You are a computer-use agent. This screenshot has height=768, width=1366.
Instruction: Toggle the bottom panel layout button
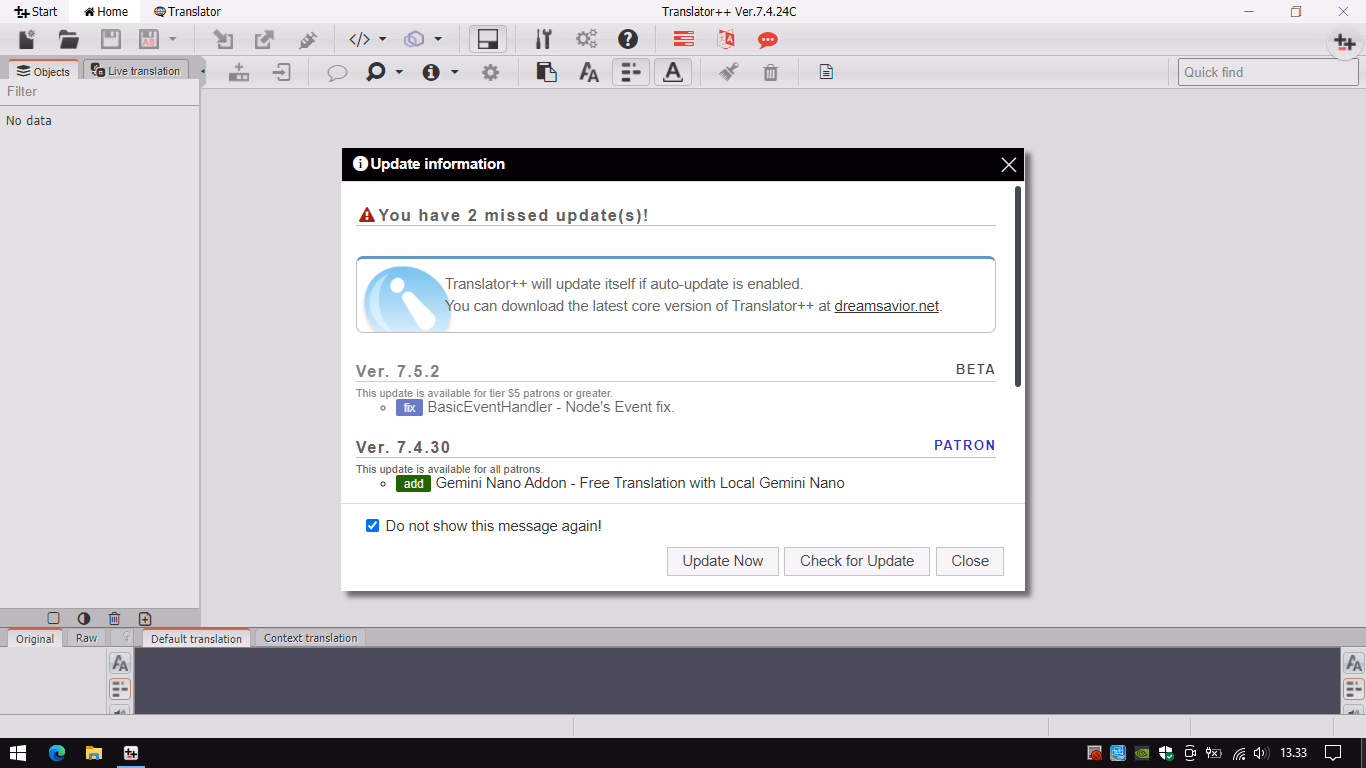pyautogui.click(x=488, y=40)
